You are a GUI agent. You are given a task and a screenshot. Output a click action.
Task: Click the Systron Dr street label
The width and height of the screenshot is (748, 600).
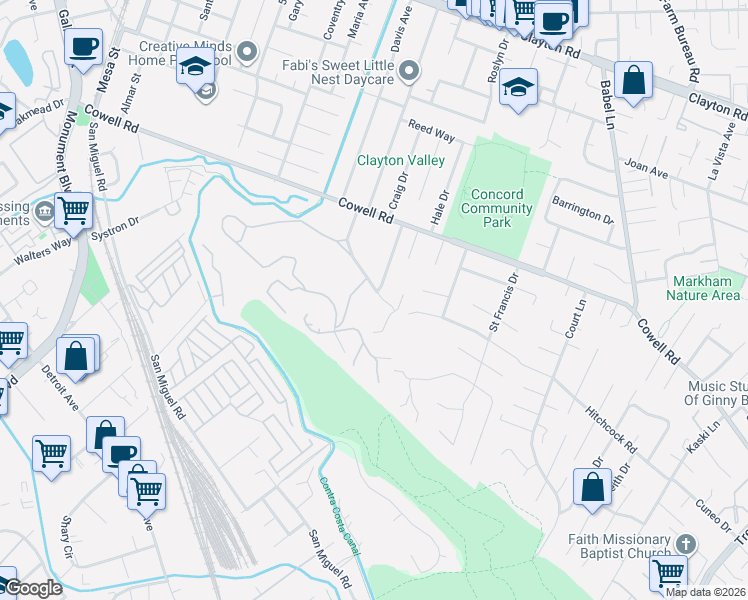click(115, 228)
